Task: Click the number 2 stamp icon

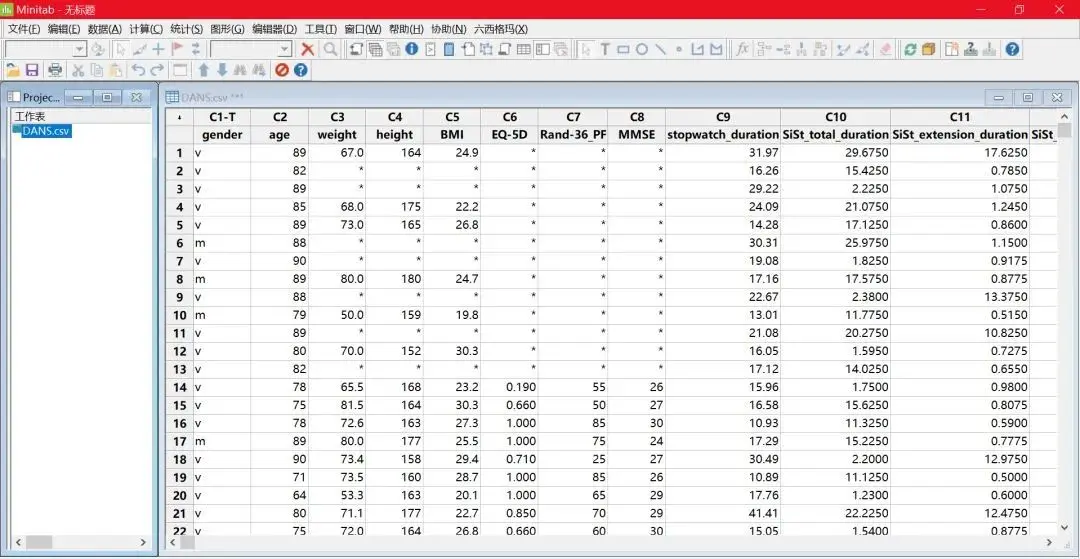Action: [970, 49]
